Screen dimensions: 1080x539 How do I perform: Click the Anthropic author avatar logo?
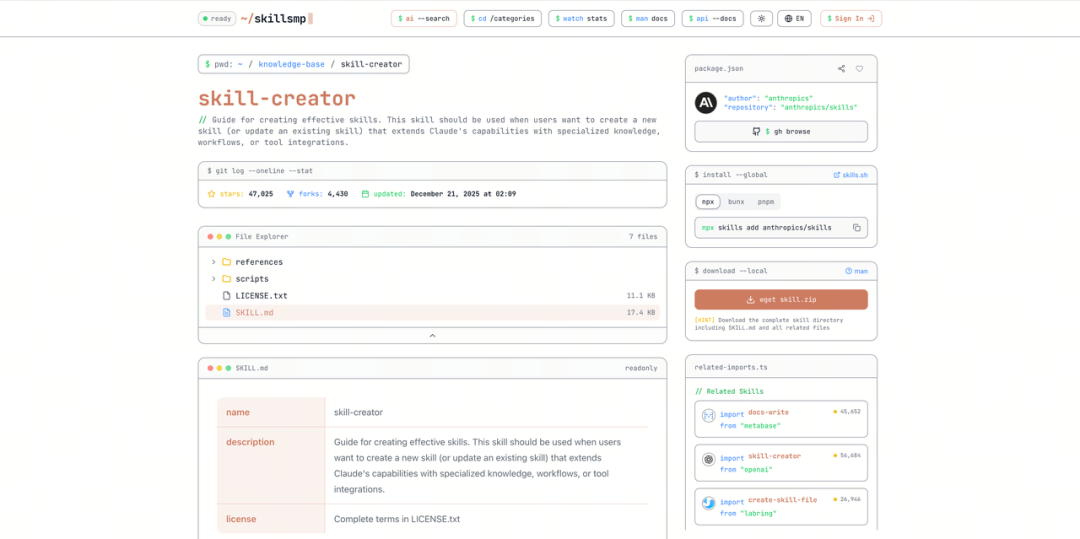pyautogui.click(x=706, y=102)
